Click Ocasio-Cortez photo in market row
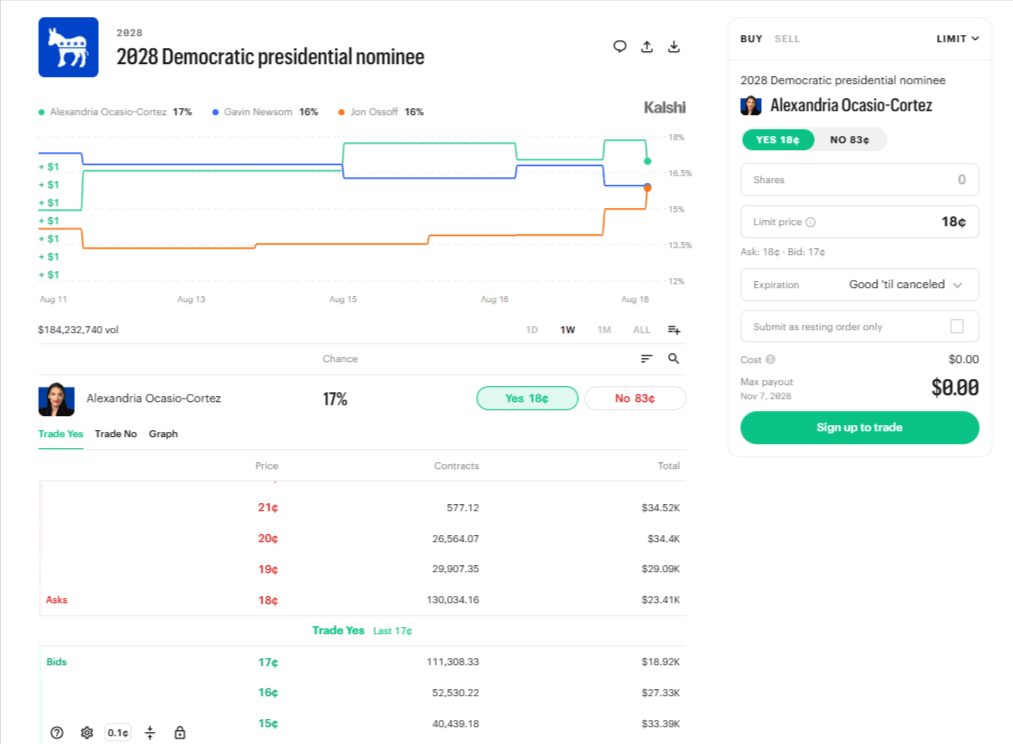Image resolution: width=1013 pixels, height=744 pixels. pyautogui.click(x=57, y=399)
